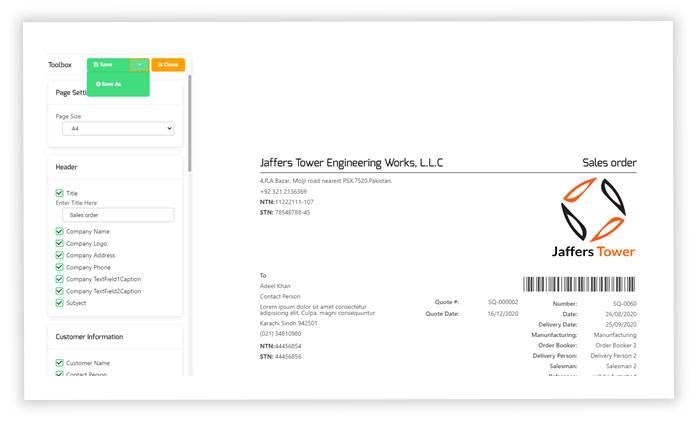Click the Sales order title in the preview

click(609, 163)
